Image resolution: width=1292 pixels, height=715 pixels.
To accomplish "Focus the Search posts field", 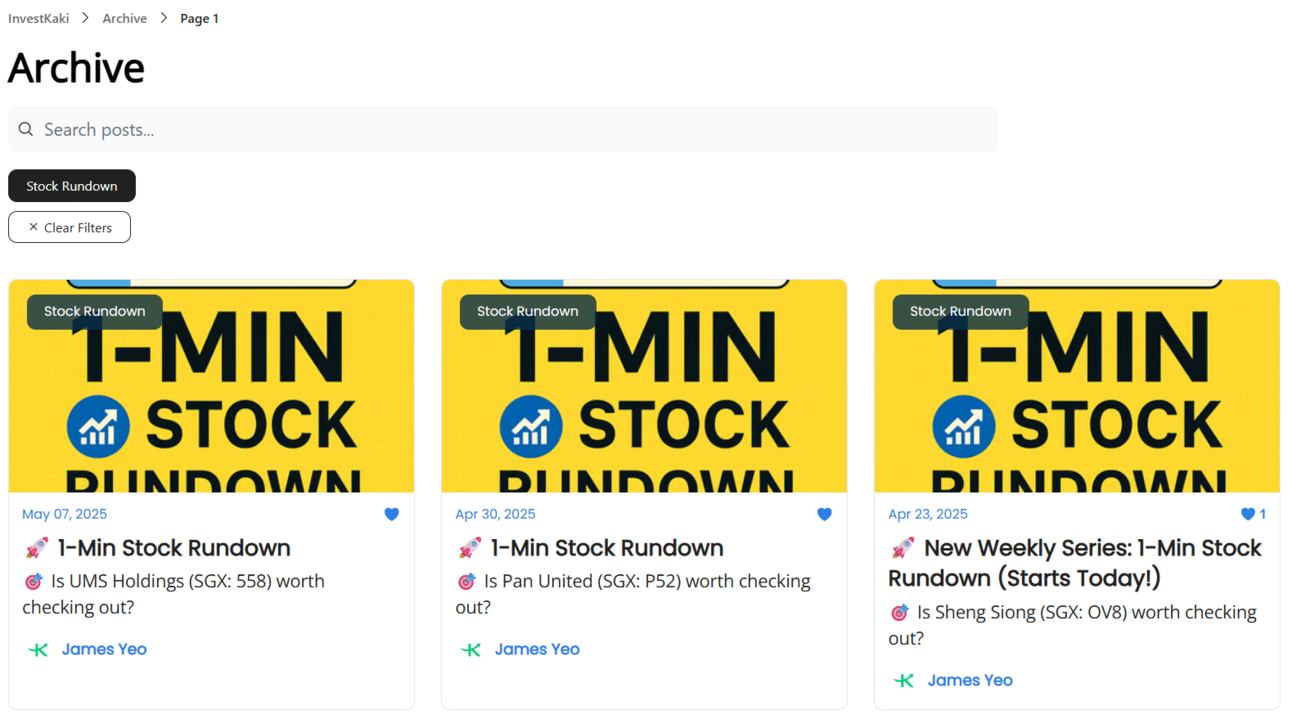I will coord(503,129).
